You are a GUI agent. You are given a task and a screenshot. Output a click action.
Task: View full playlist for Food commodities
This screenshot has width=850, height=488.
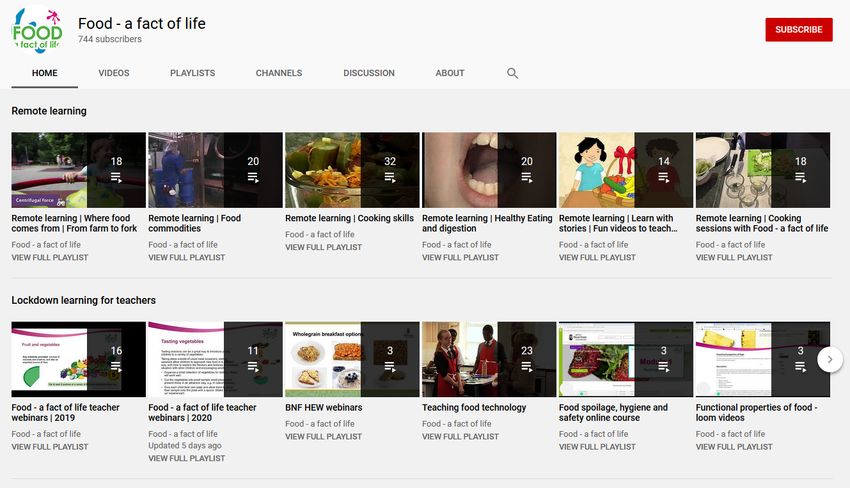186,257
